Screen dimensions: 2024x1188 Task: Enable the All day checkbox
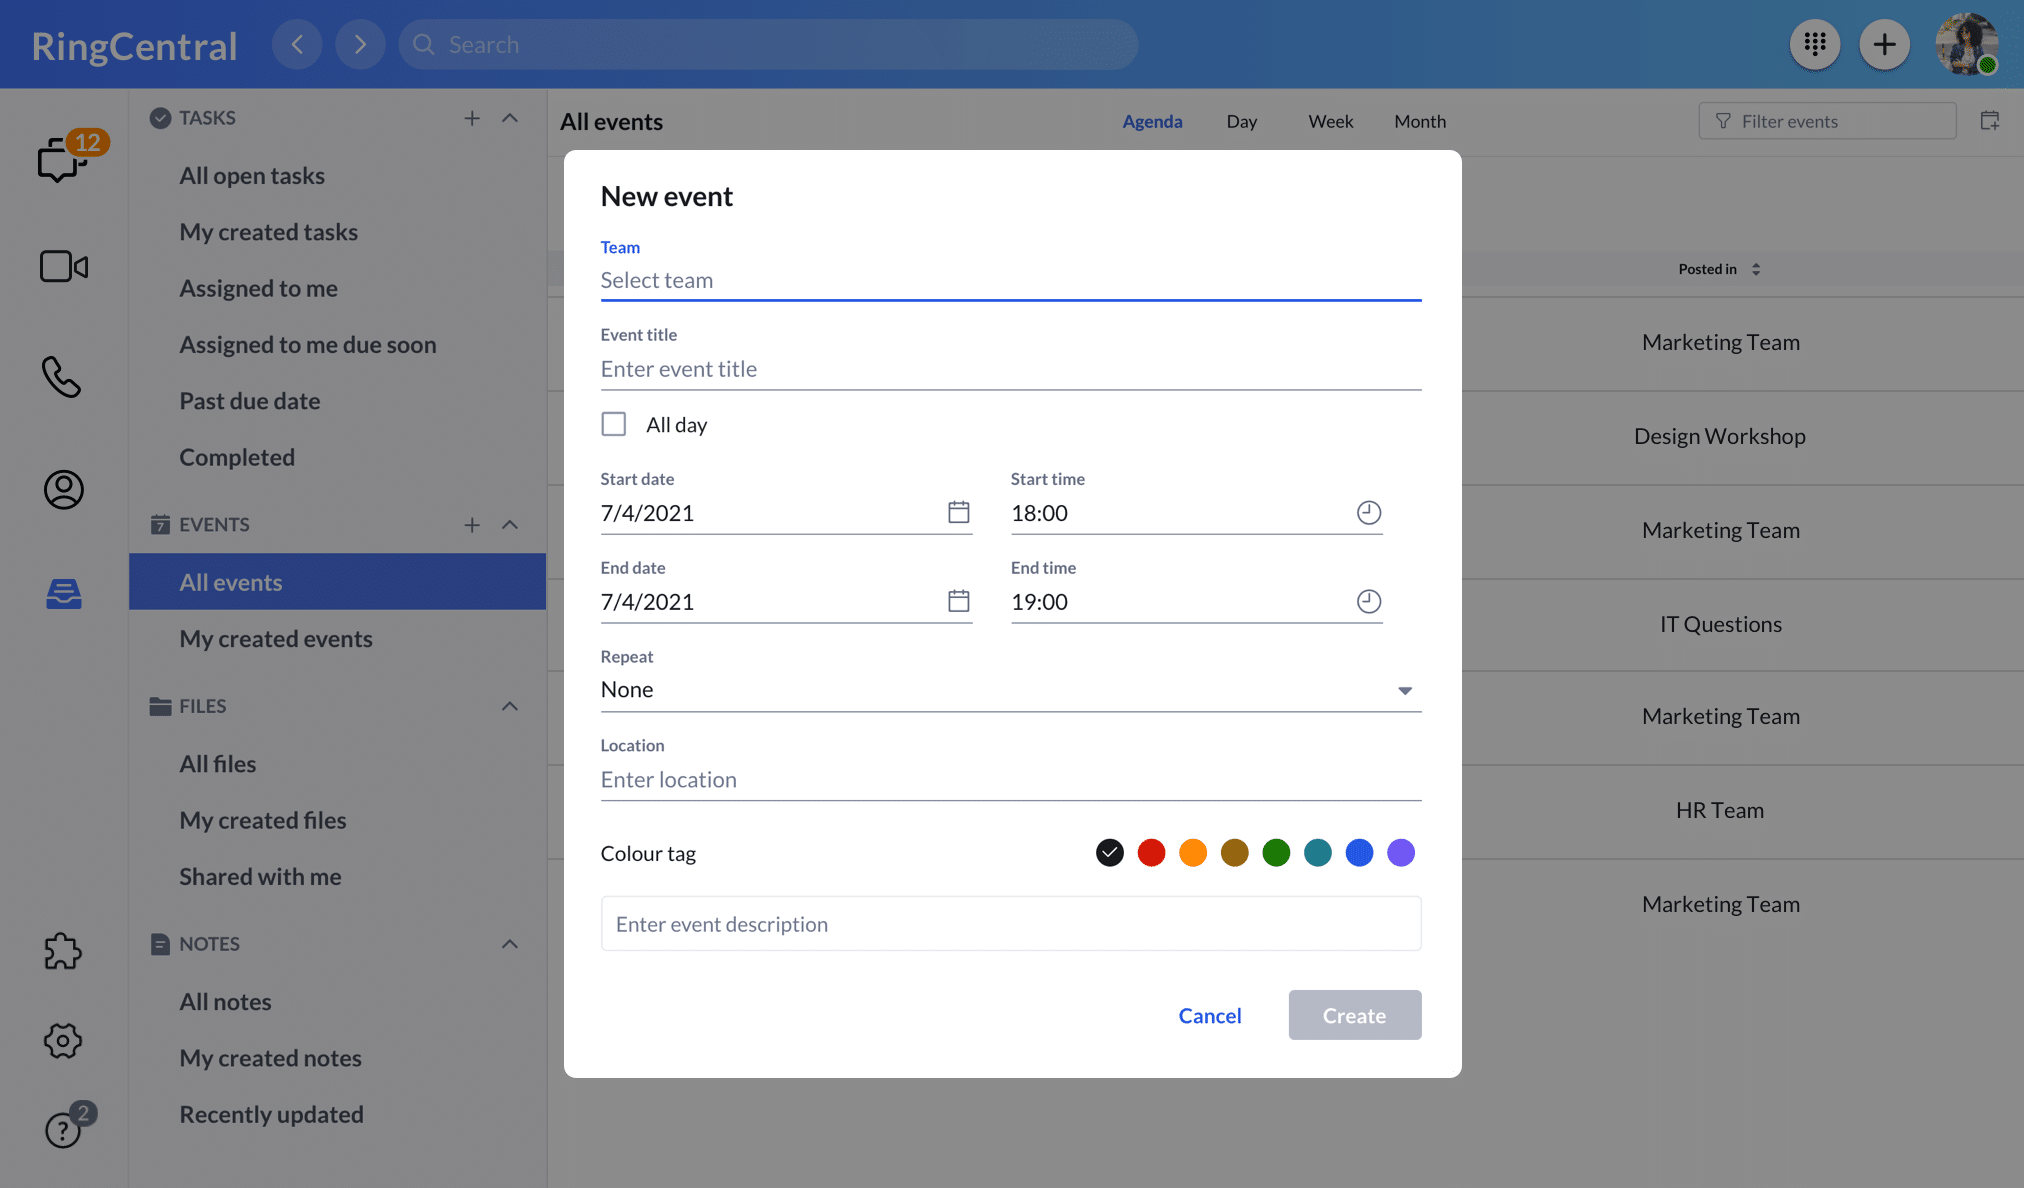(x=613, y=424)
